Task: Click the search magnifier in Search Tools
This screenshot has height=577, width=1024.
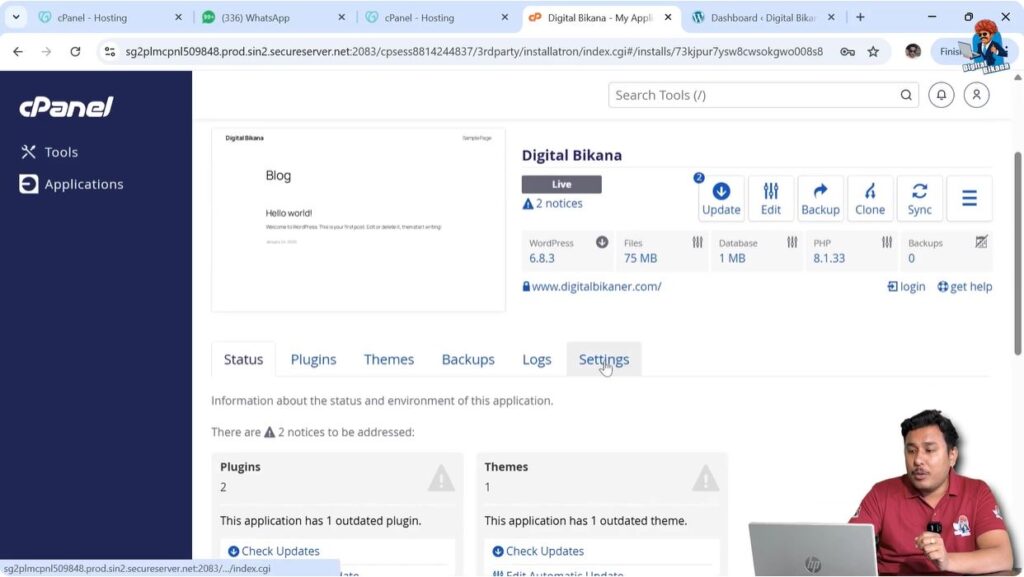Action: click(905, 94)
